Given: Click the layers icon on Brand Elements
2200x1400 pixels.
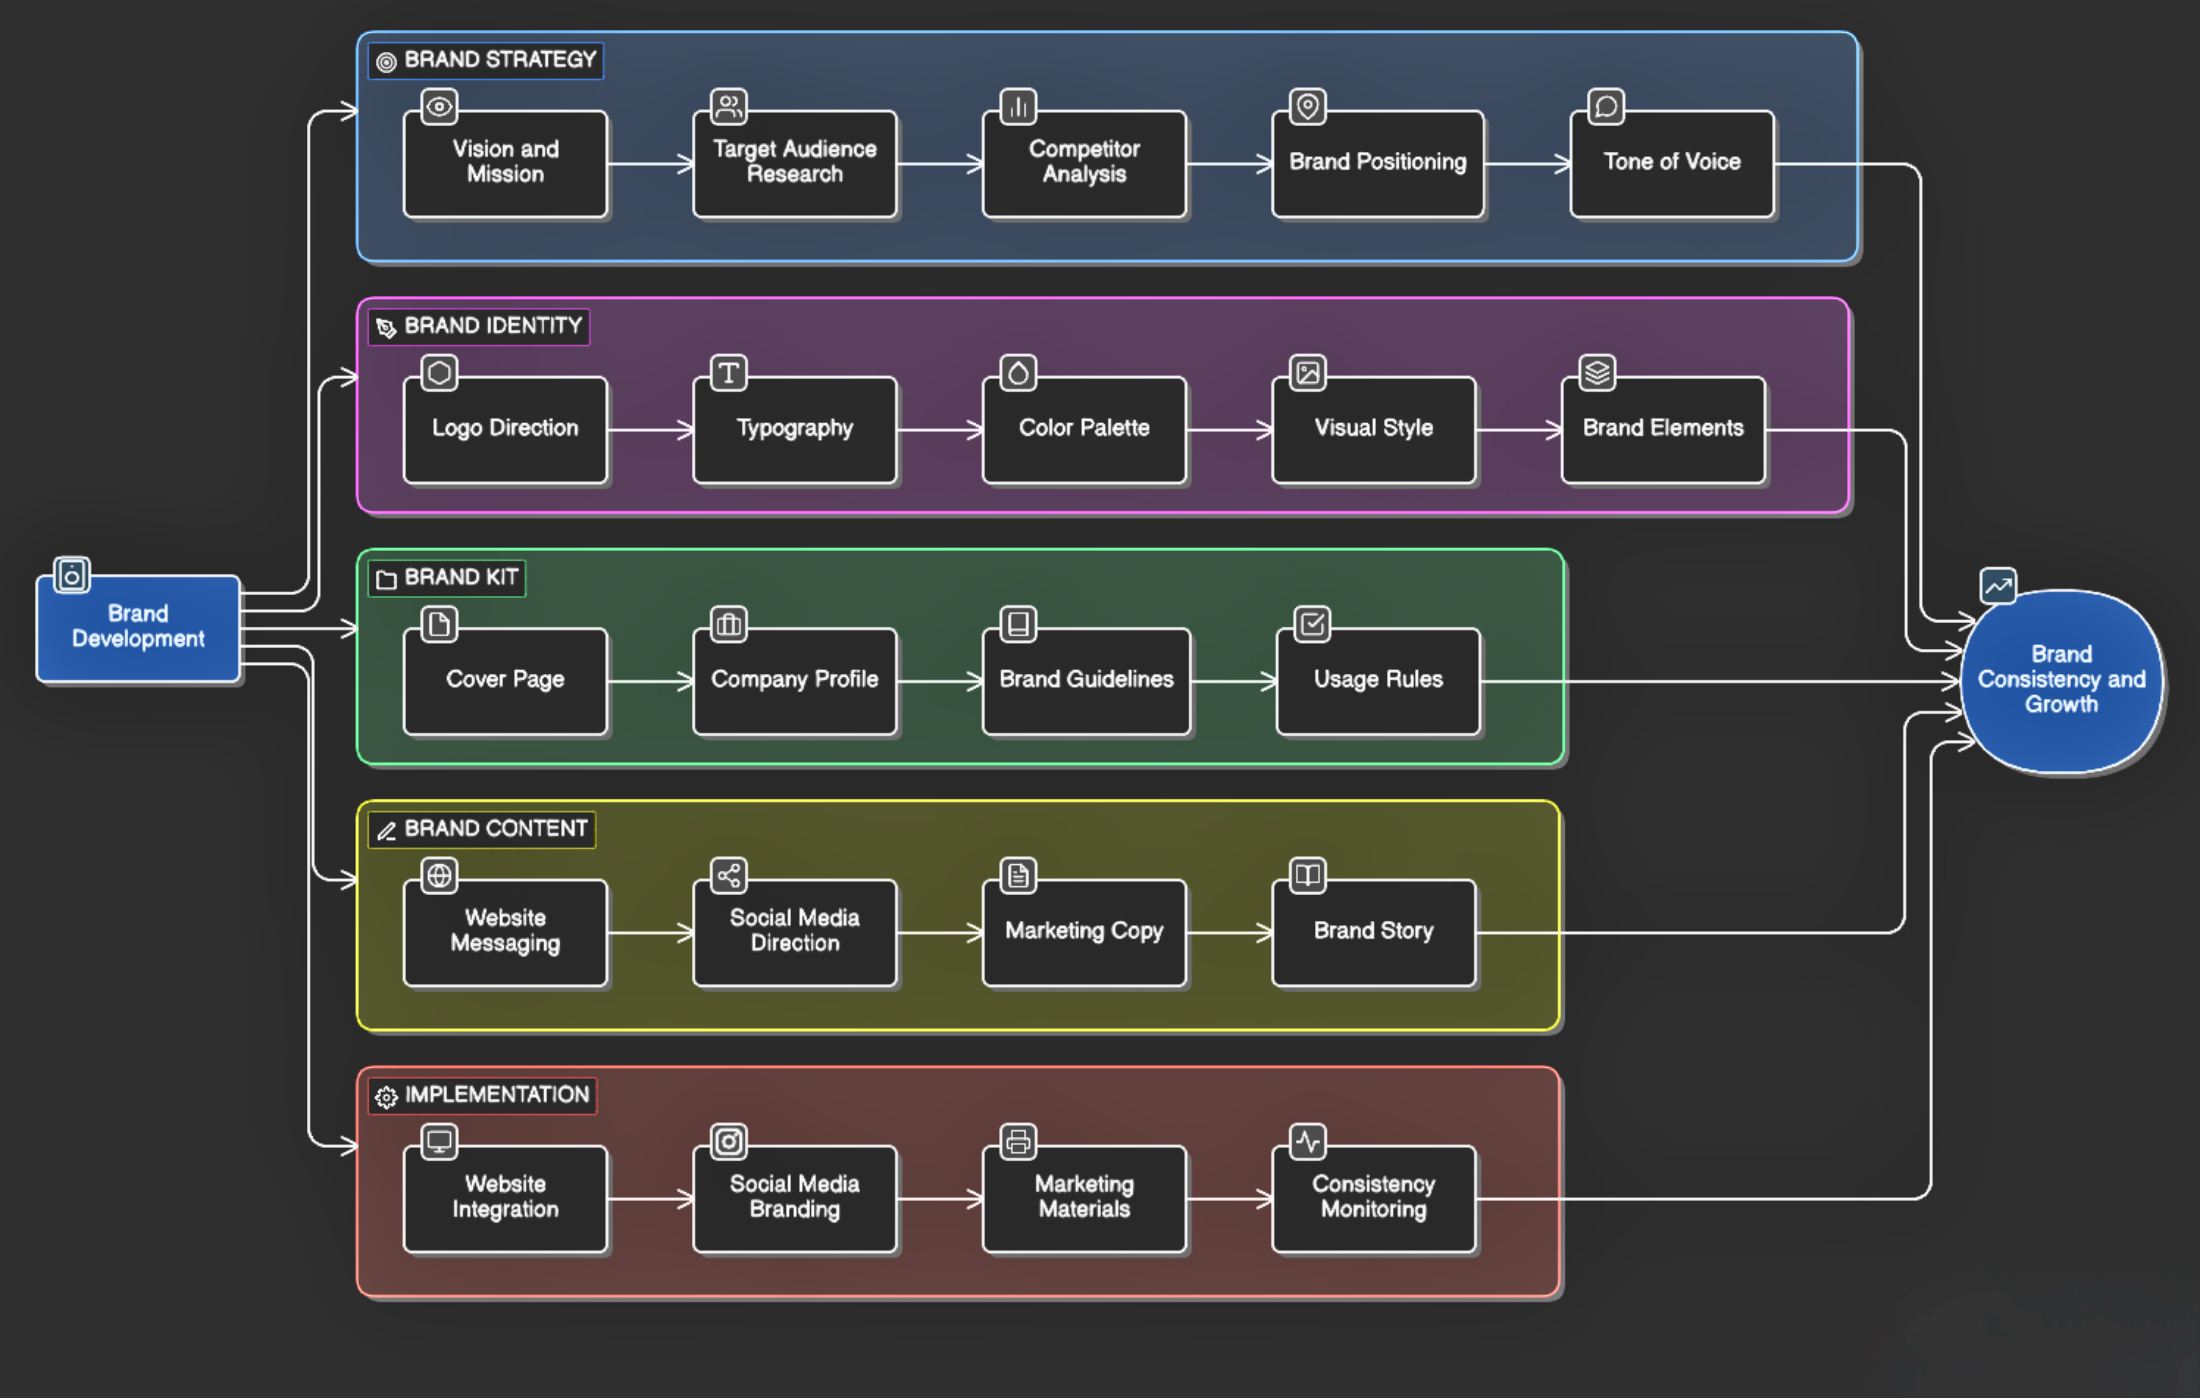Looking at the screenshot, I should 1597,373.
